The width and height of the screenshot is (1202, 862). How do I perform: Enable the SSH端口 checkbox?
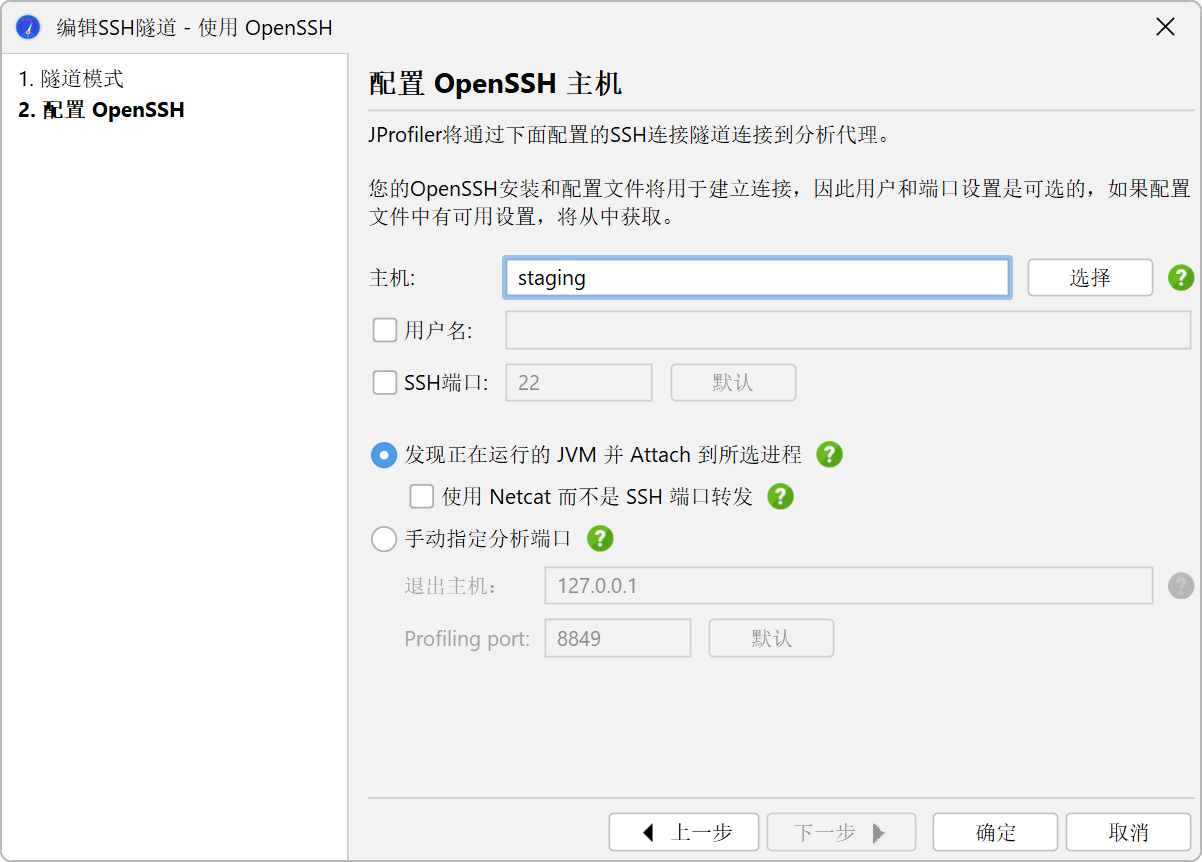(385, 382)
